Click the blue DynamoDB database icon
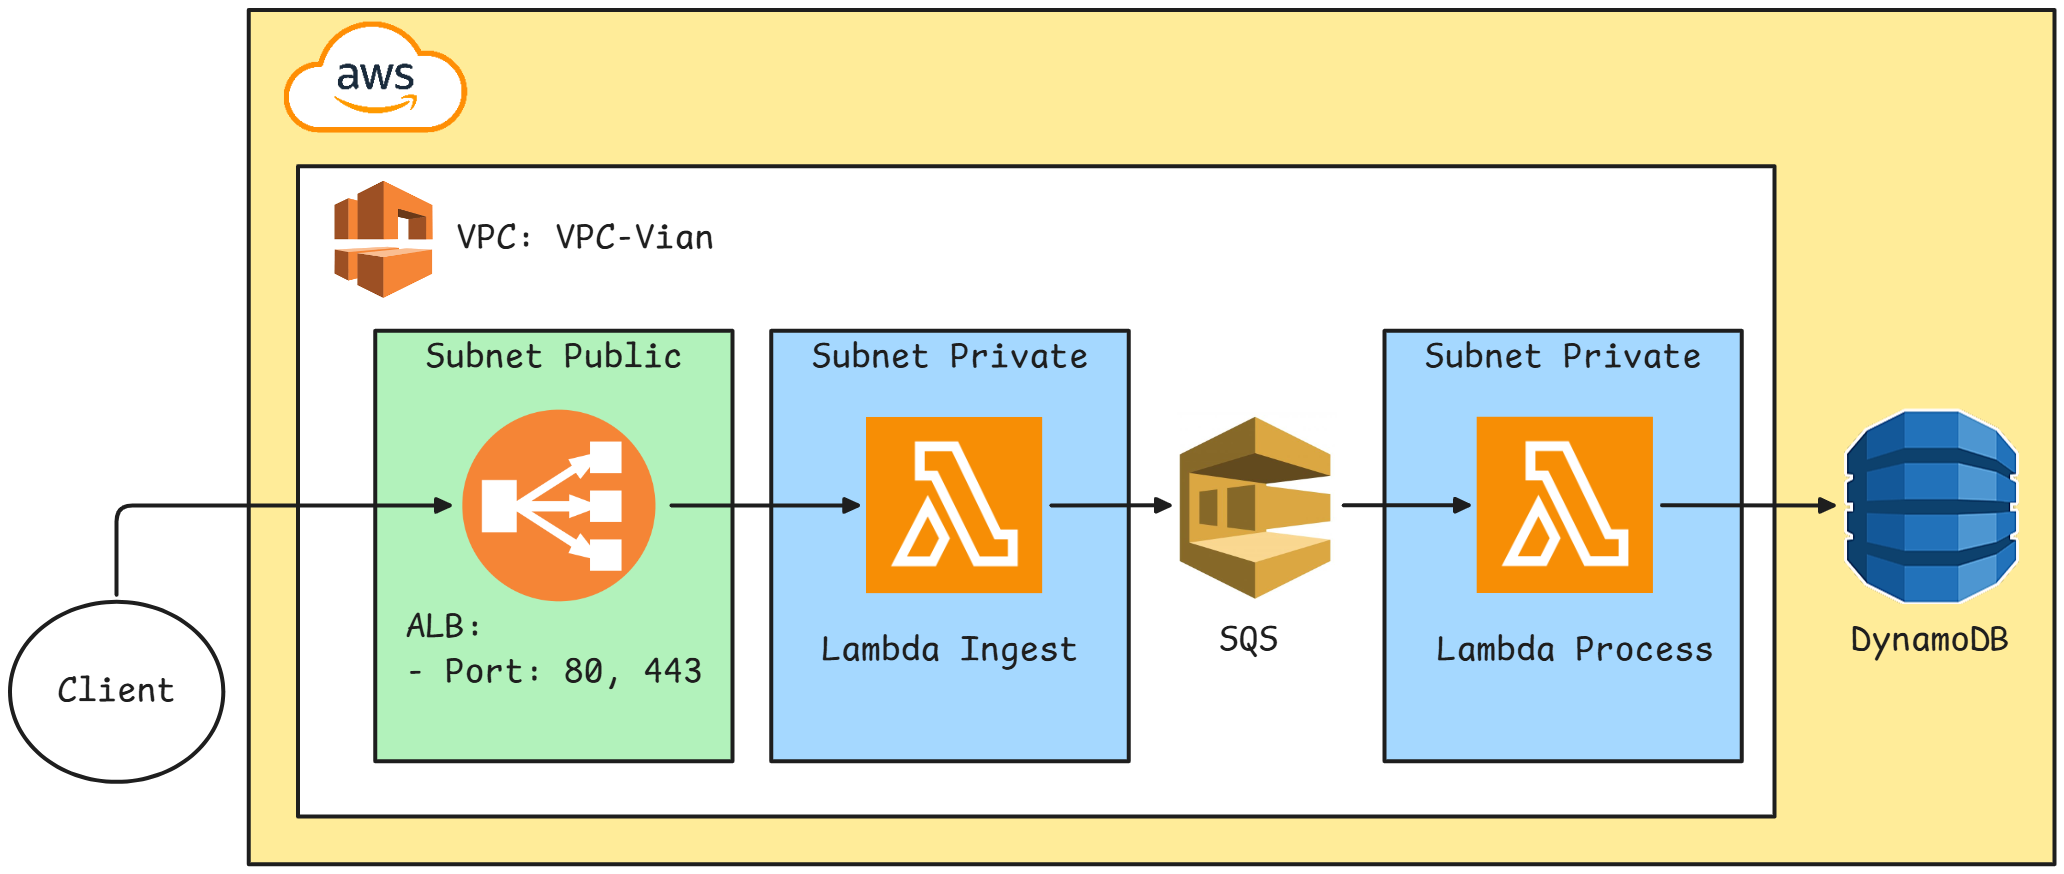Screen dimensions: 2064x874 (x=1931, y=506)
